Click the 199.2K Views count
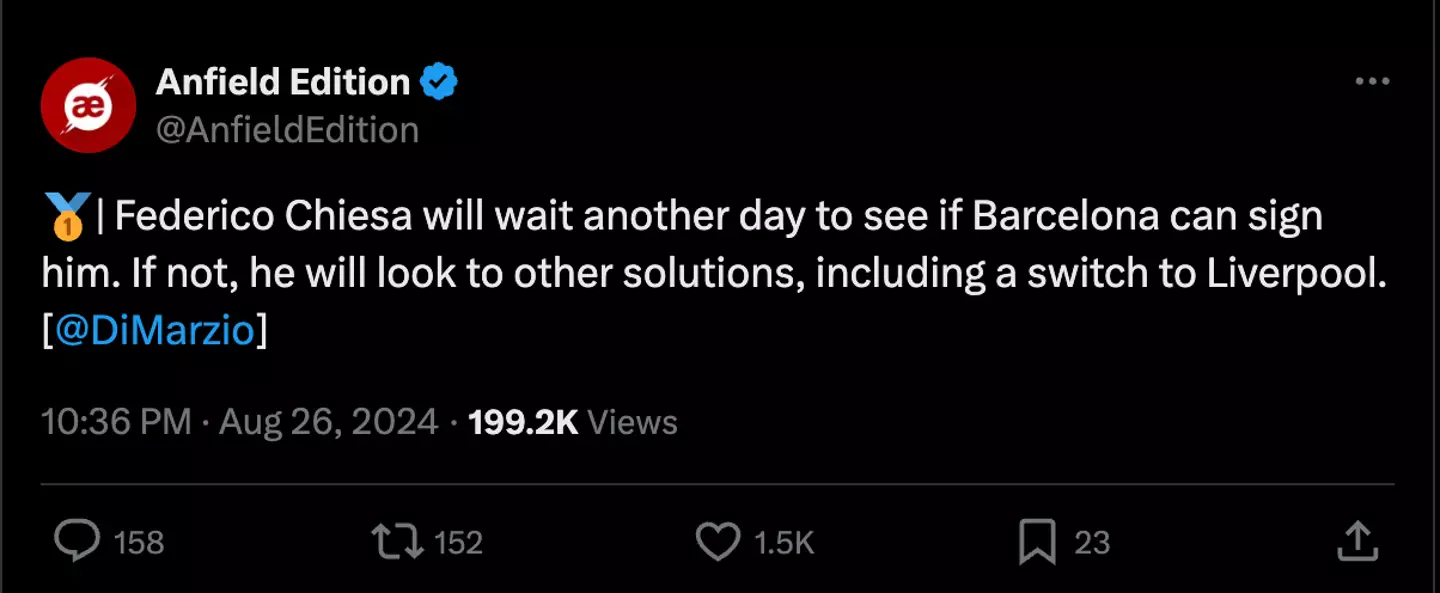The image size is (1440, 593). [573, 422]
